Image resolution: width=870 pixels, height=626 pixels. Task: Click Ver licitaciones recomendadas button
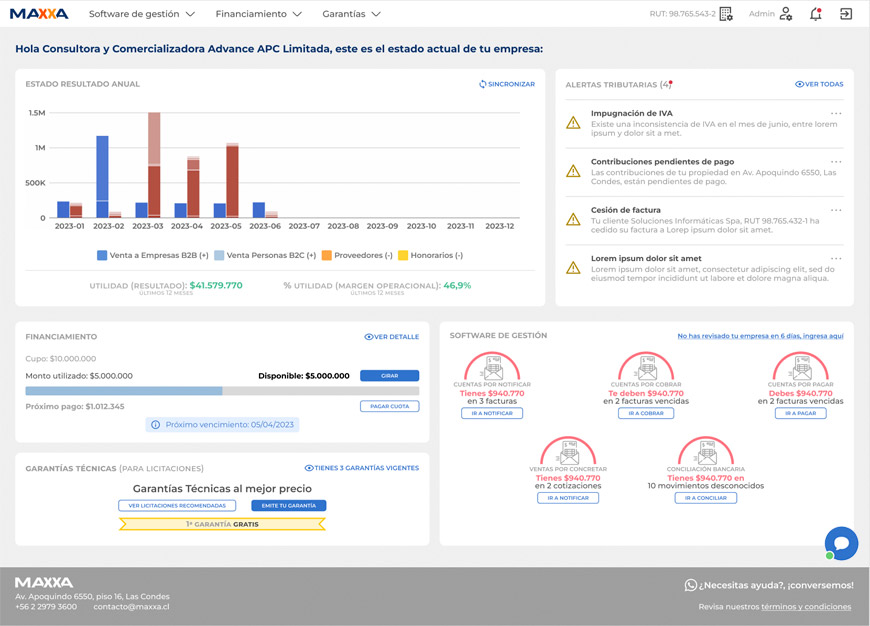point(177,506)
